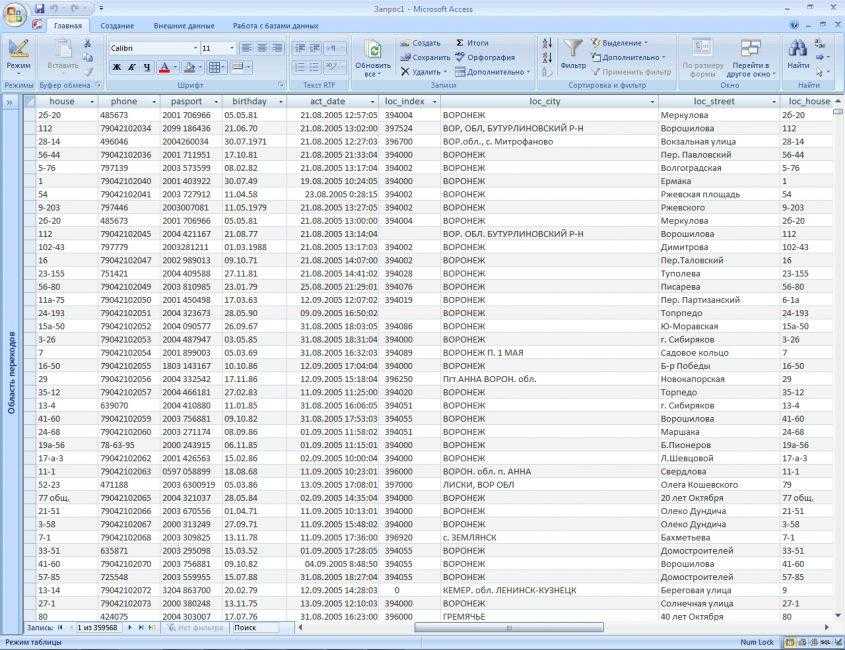Click the sort ascending icon
845x650 pixels.
point(547,43)
